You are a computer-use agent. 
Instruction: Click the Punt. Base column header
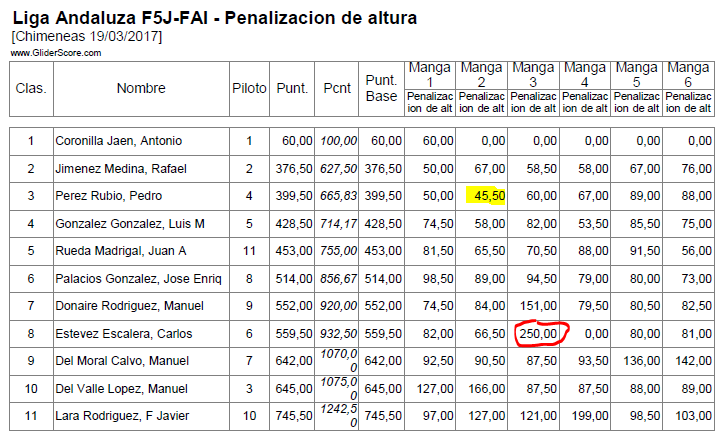click(381, 88)
